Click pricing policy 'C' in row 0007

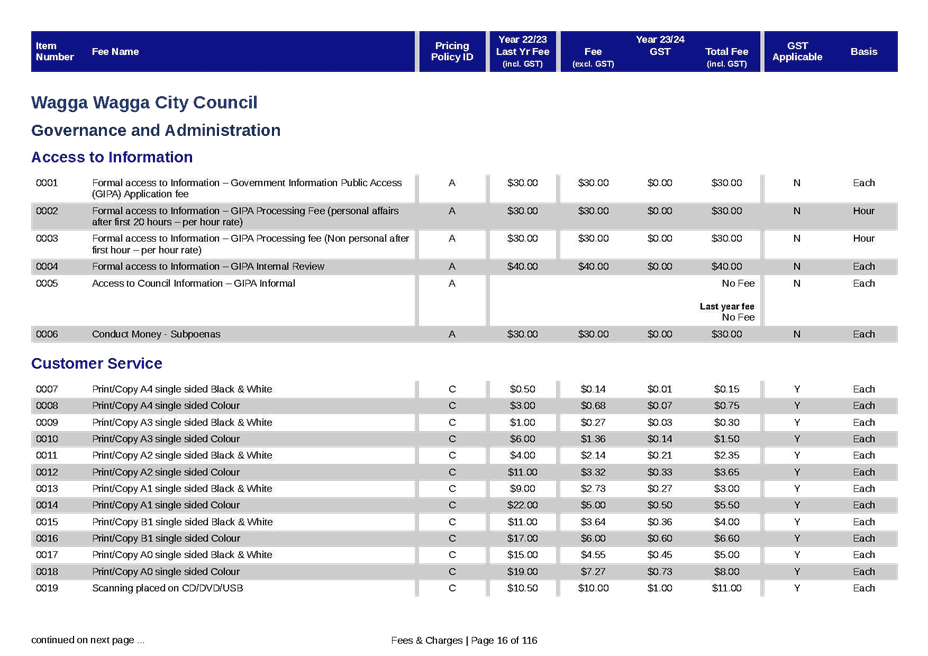pos(452,389)
